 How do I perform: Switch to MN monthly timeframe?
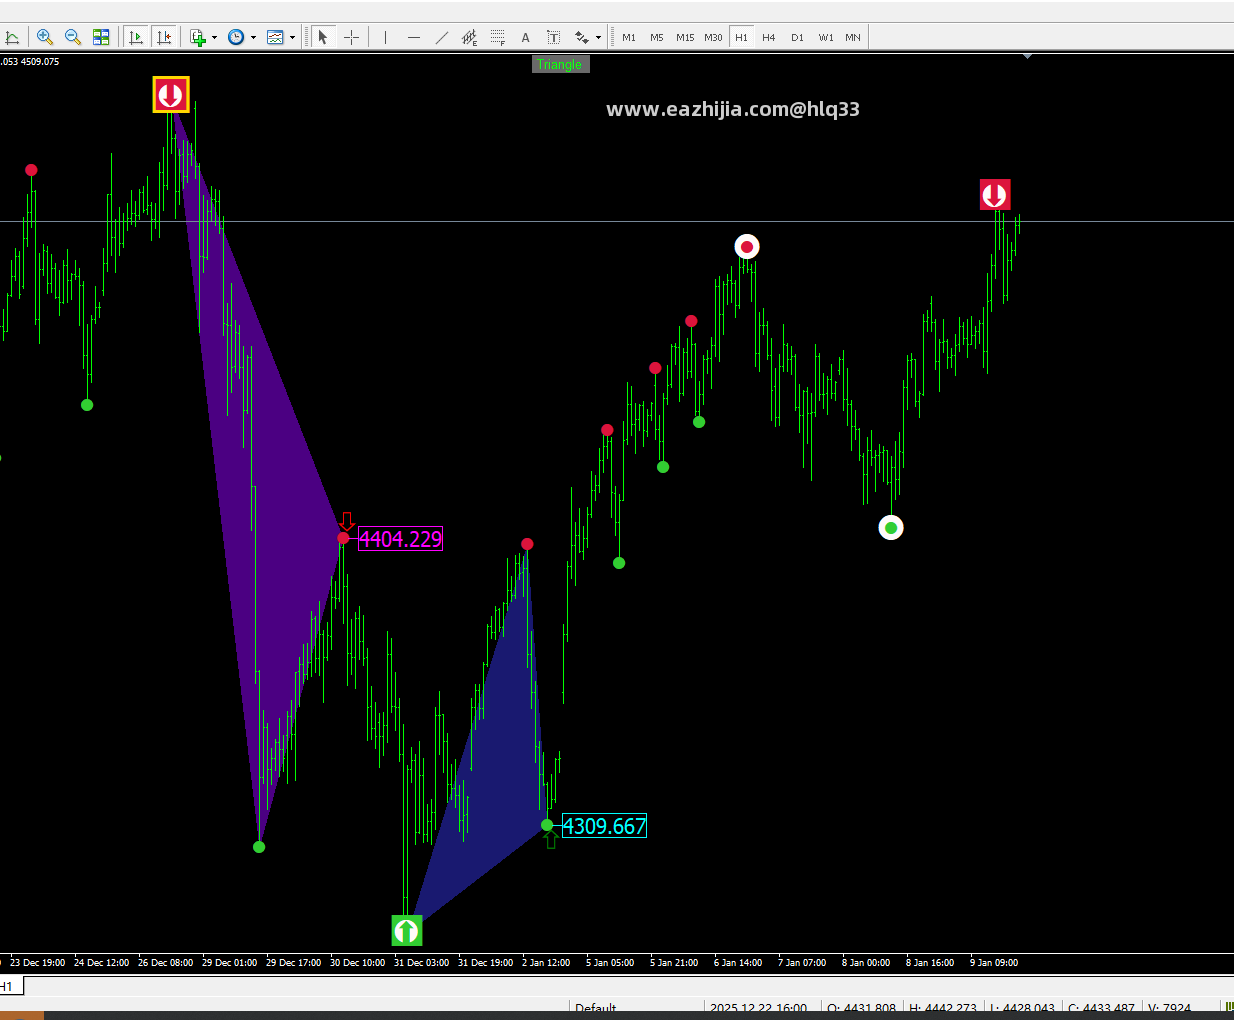[853, 37]
